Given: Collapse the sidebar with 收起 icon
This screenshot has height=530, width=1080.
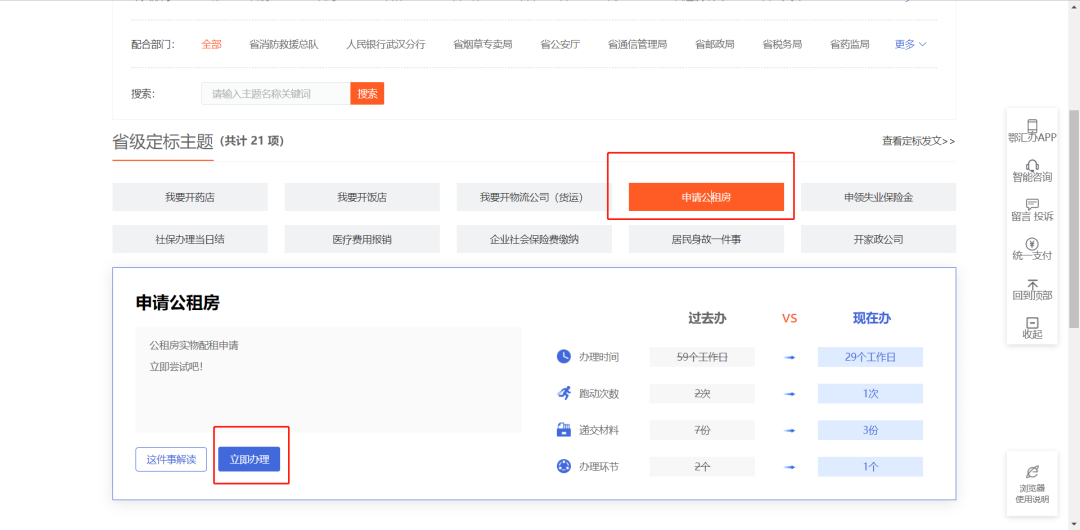Looking at the screenshot, I should (x=1032, y=323).
